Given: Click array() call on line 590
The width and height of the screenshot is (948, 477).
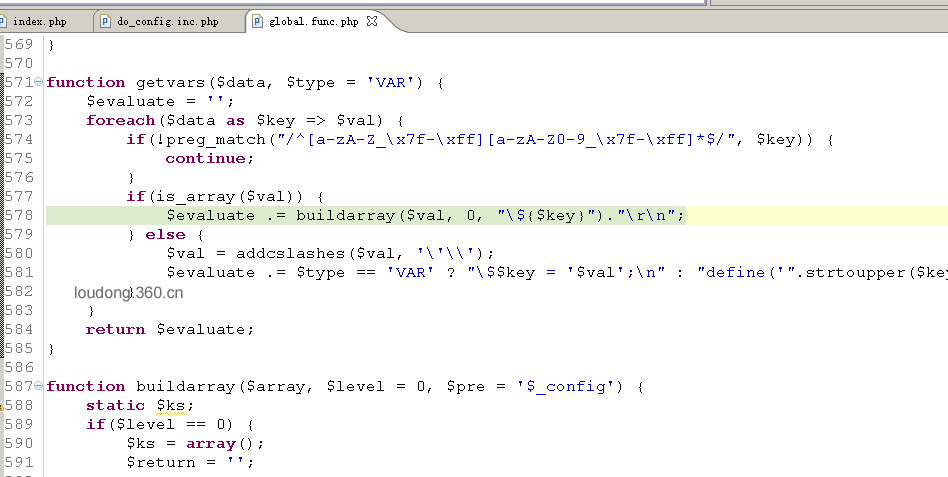Looking at the screenshot, I should [220, 444].
